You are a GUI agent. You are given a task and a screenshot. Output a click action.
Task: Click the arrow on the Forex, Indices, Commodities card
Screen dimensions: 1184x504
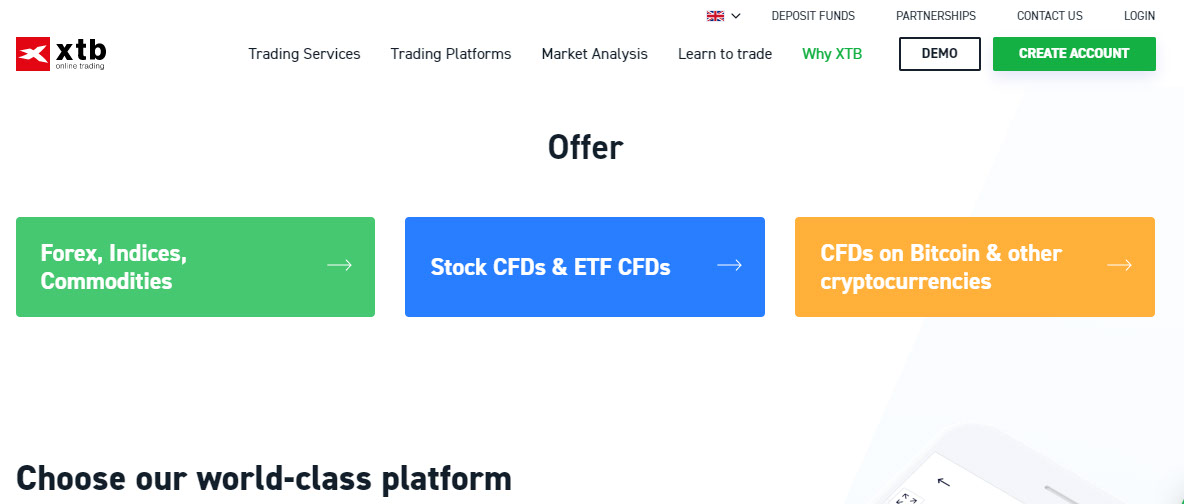[x=339, y=265]
